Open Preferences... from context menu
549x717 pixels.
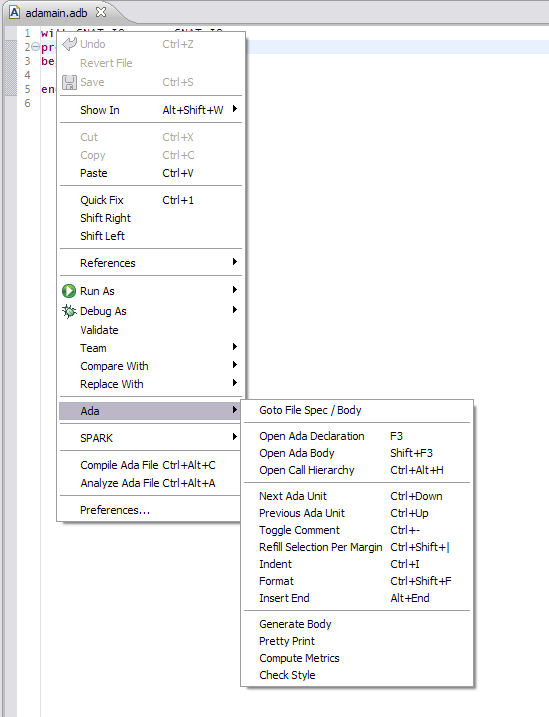coord(151,510)
